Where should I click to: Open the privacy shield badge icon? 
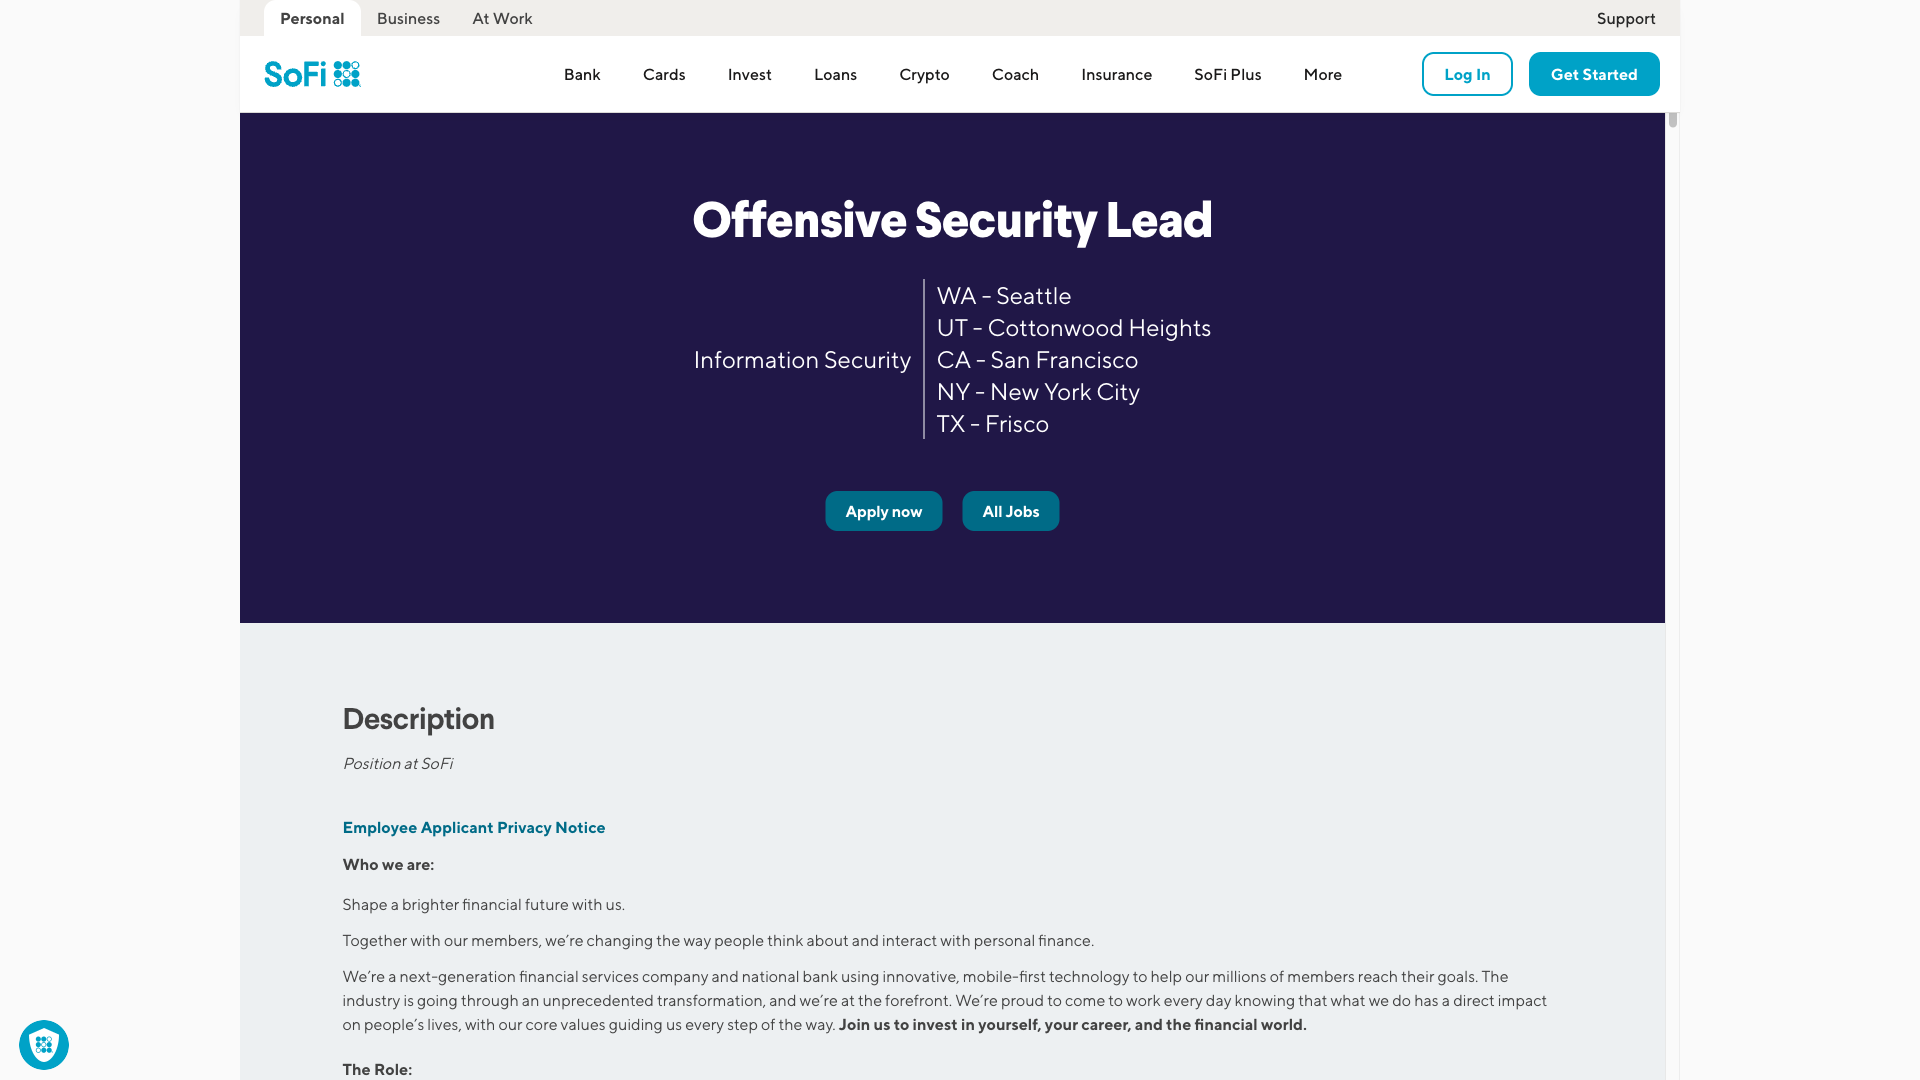pyautogui.click(x=44, y=1045)
